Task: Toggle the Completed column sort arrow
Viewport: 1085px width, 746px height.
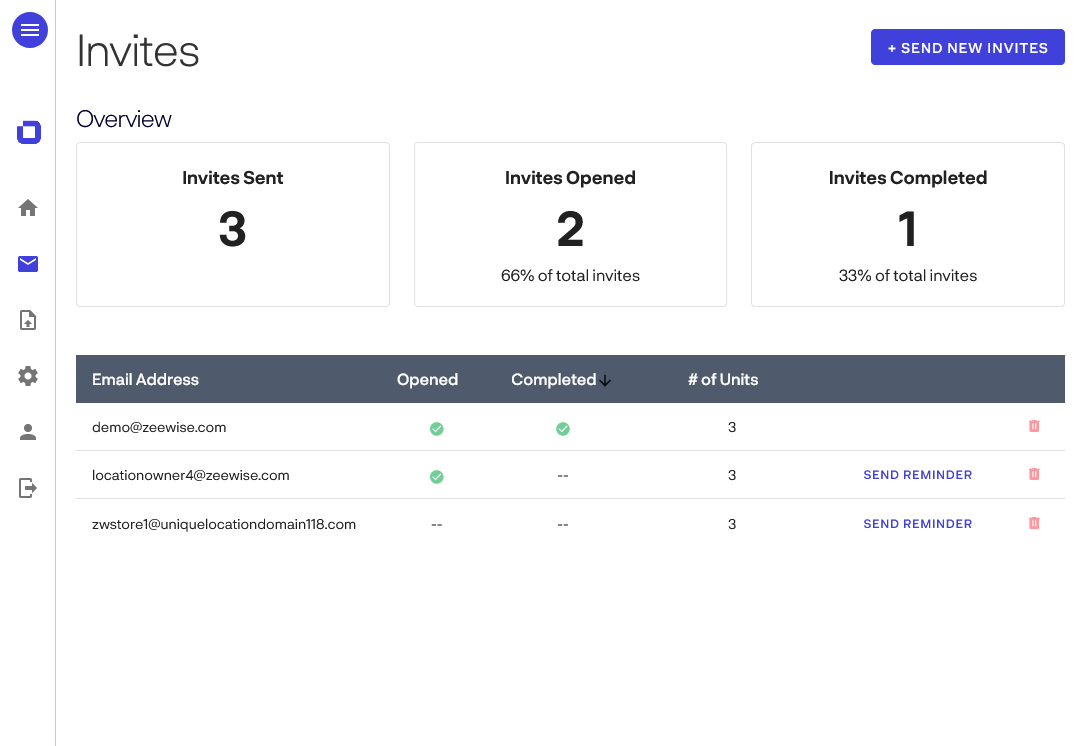Action: (604, 380)
